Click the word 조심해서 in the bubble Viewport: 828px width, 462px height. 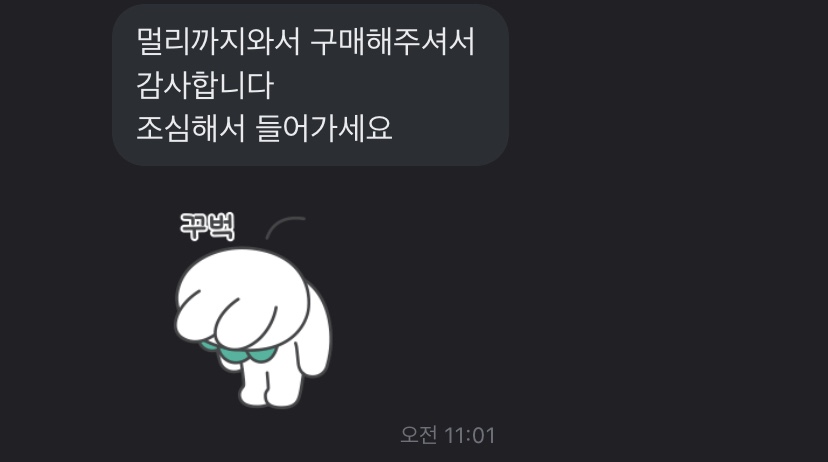(x=191, y=128)
